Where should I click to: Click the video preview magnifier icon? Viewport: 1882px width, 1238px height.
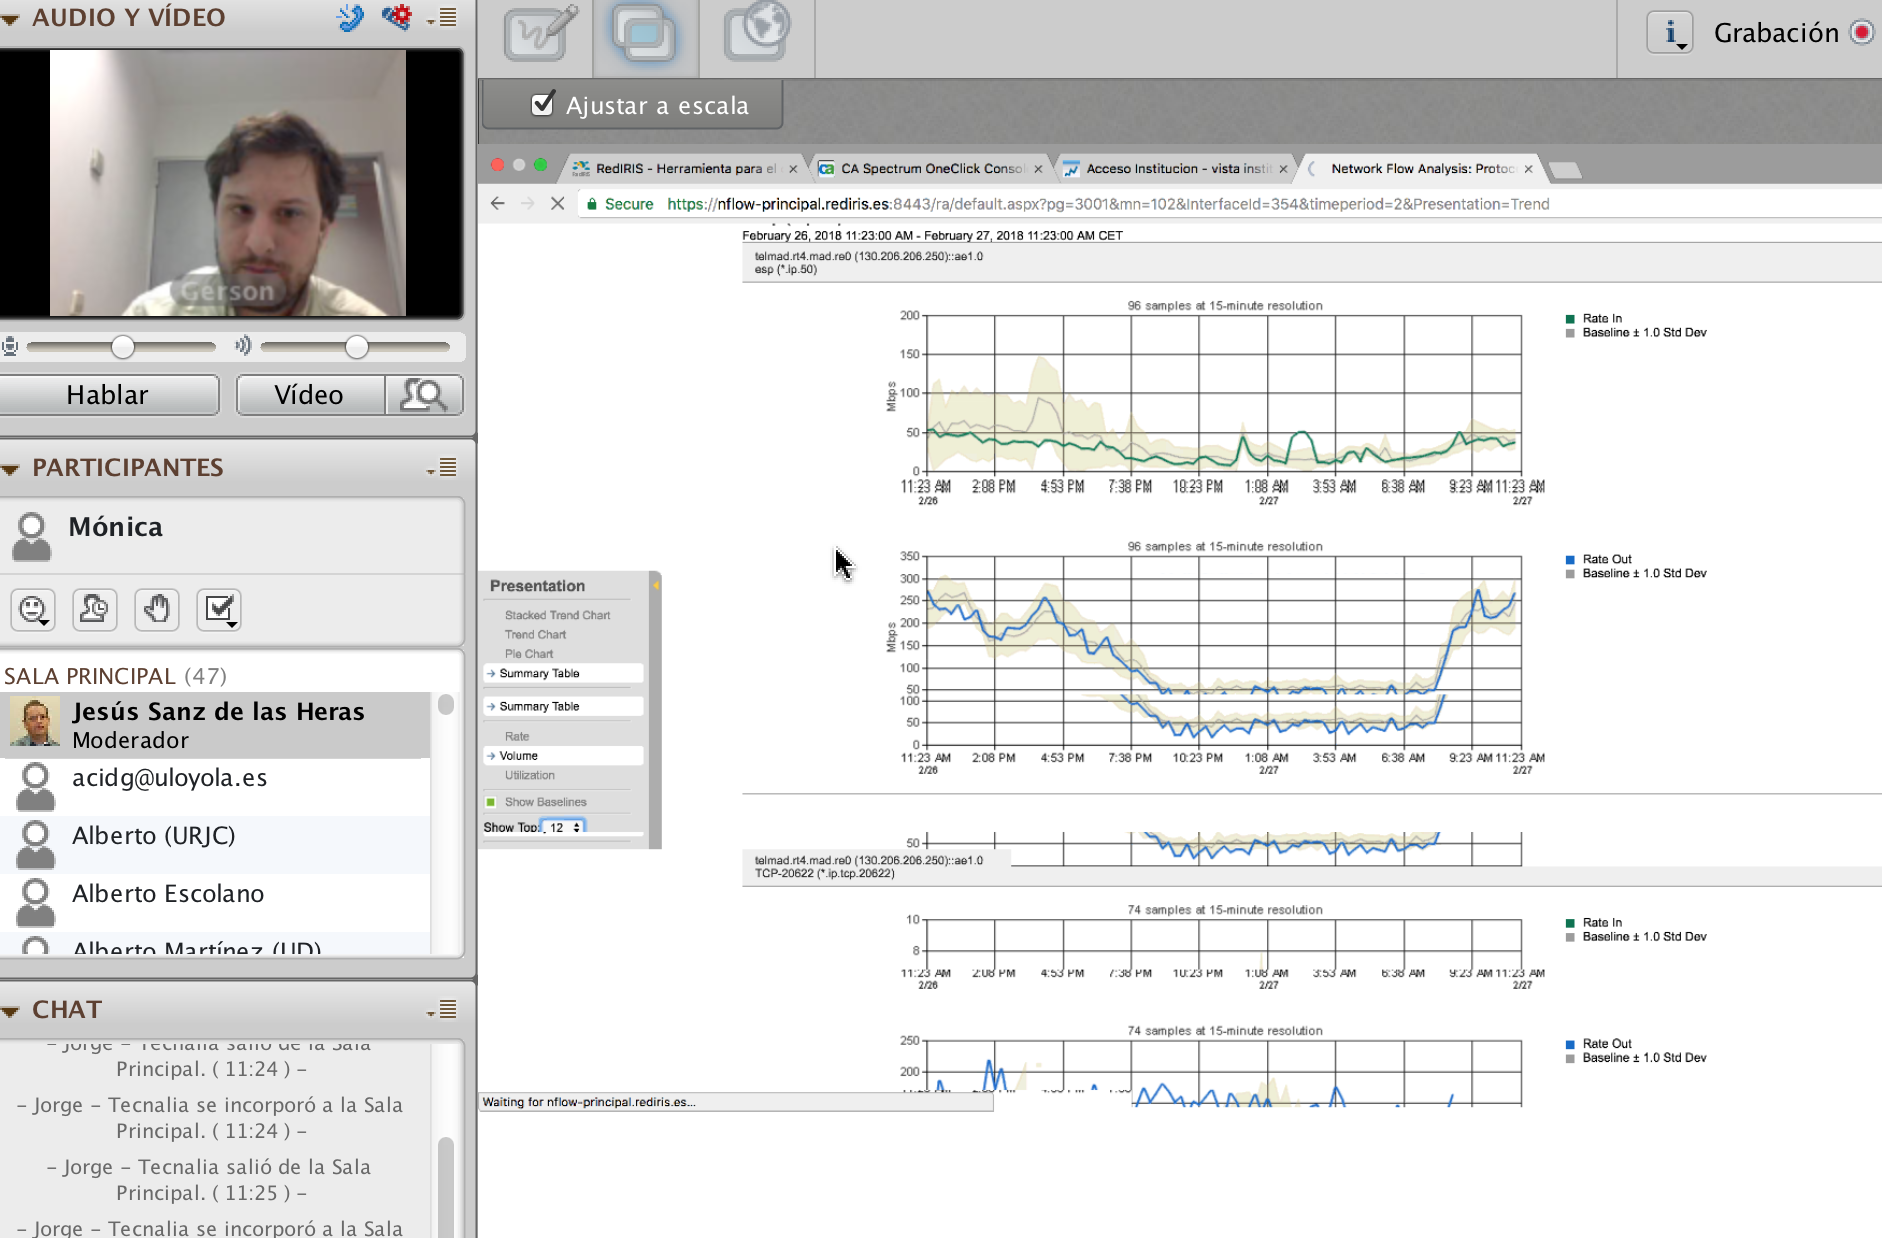(x=423, y=395)
